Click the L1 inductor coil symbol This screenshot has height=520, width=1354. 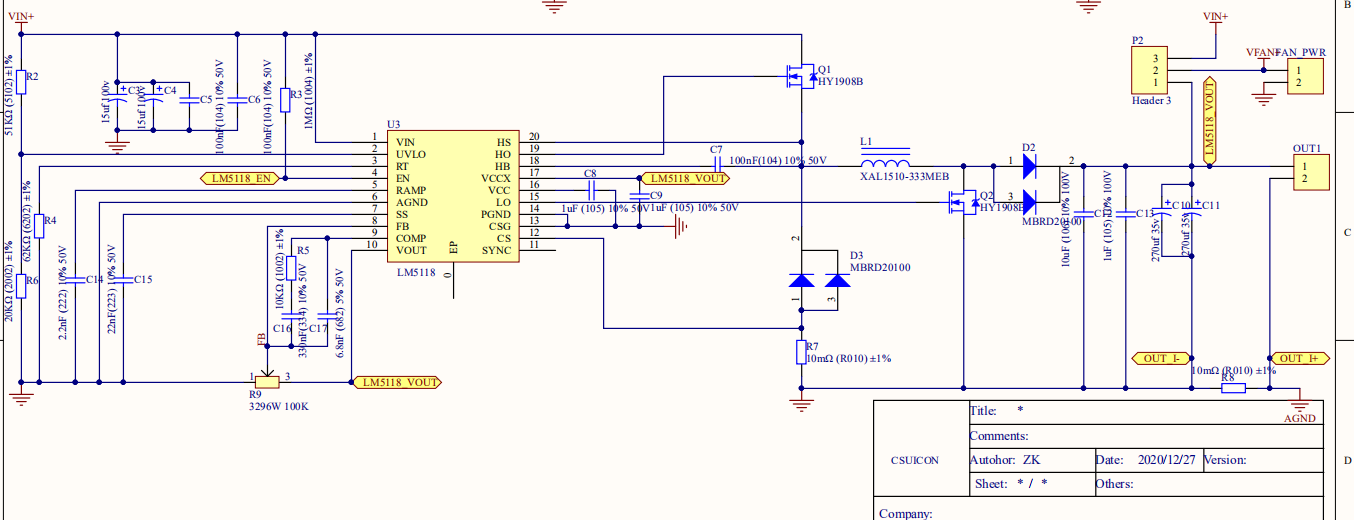pos(885,163)
